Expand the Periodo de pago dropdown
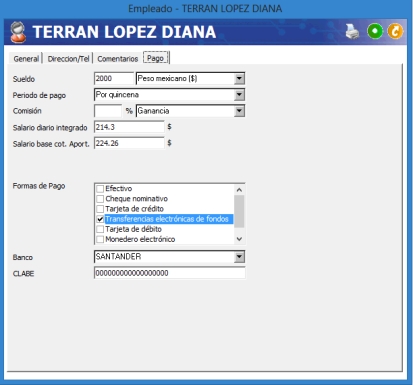 coord(239,95)
